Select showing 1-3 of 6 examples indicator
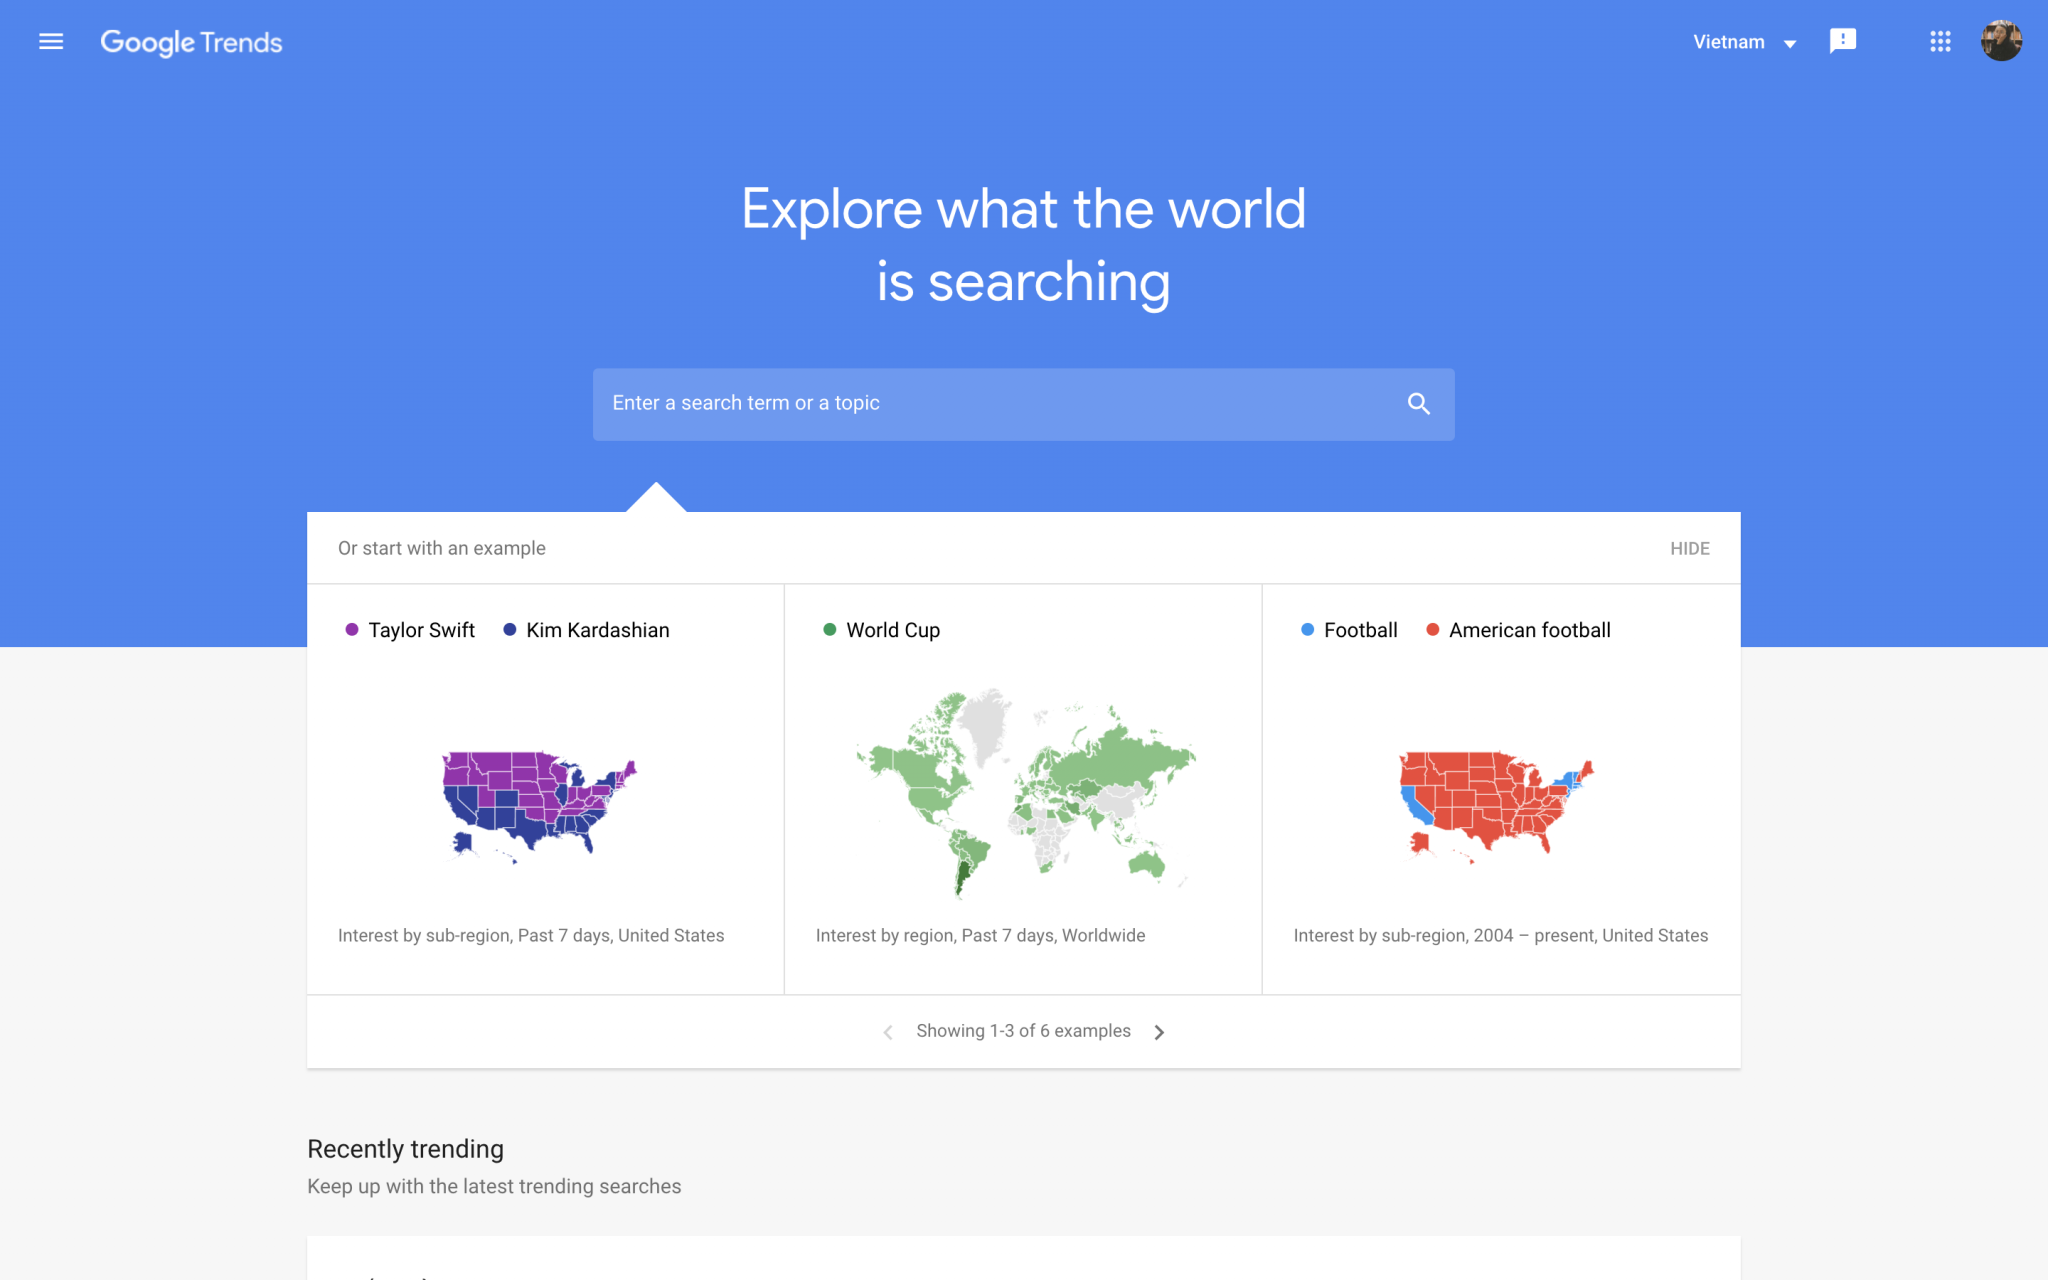The image size is (2048, 1280). (x=1023, y=1031)
